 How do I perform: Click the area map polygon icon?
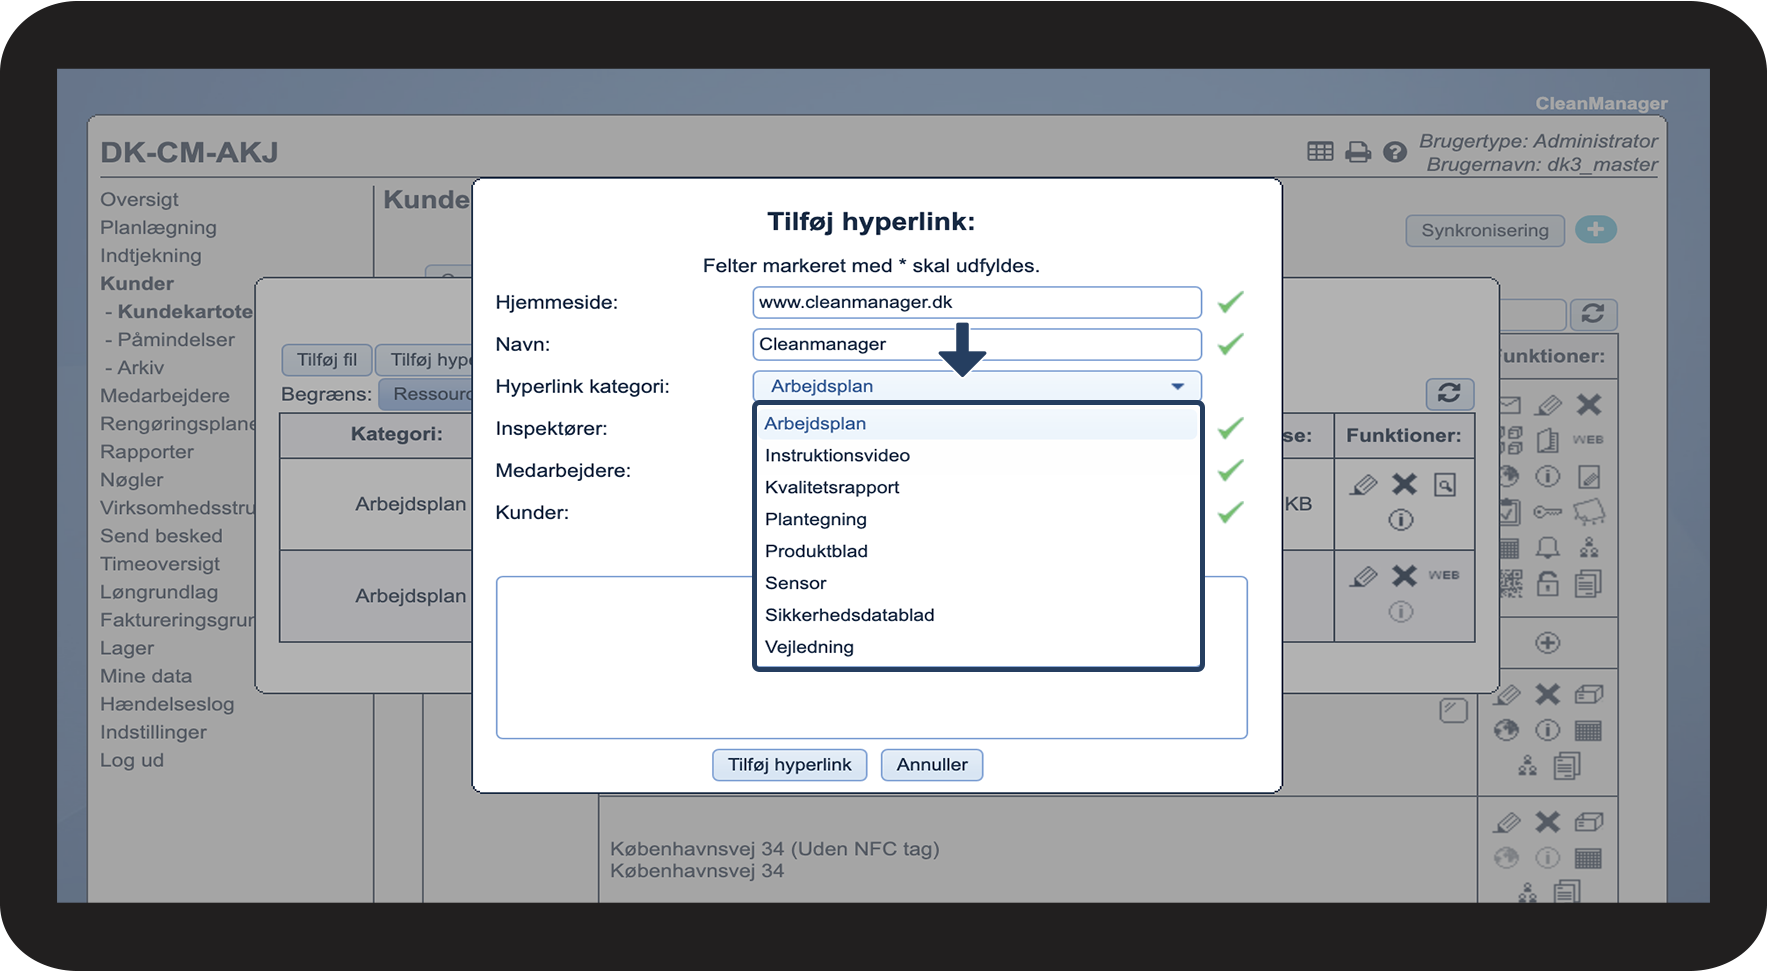(1589, 512)
